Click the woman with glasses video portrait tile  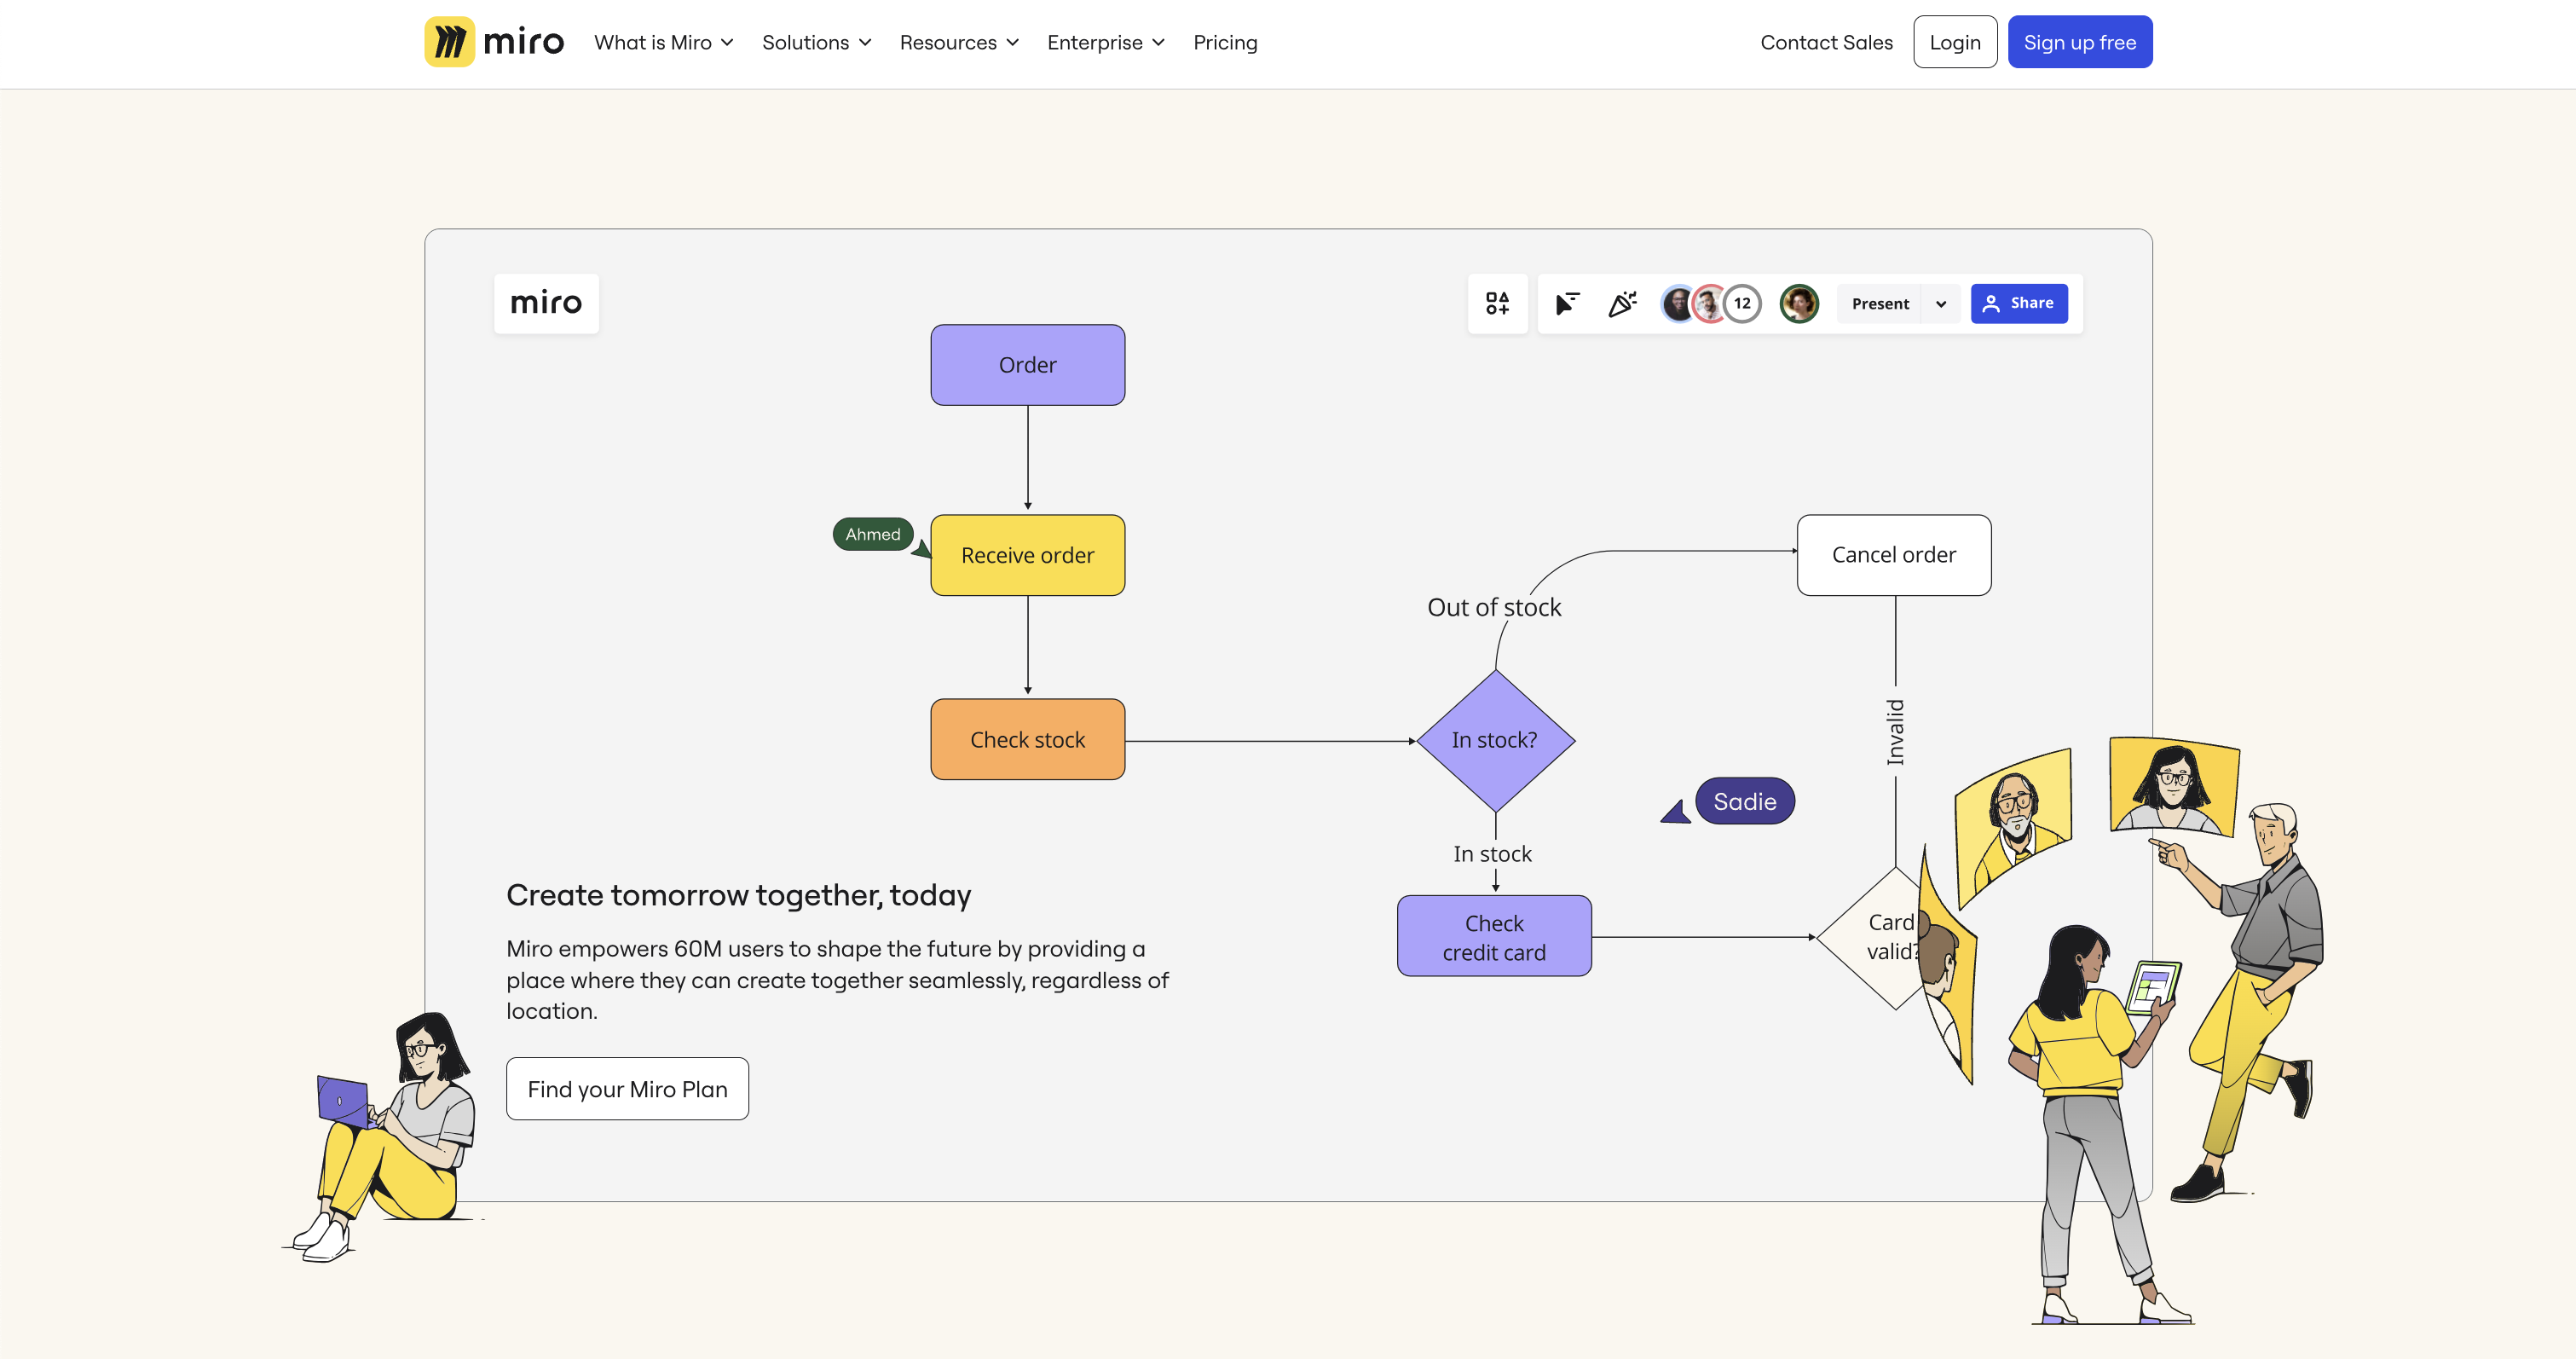(2174, 787)
